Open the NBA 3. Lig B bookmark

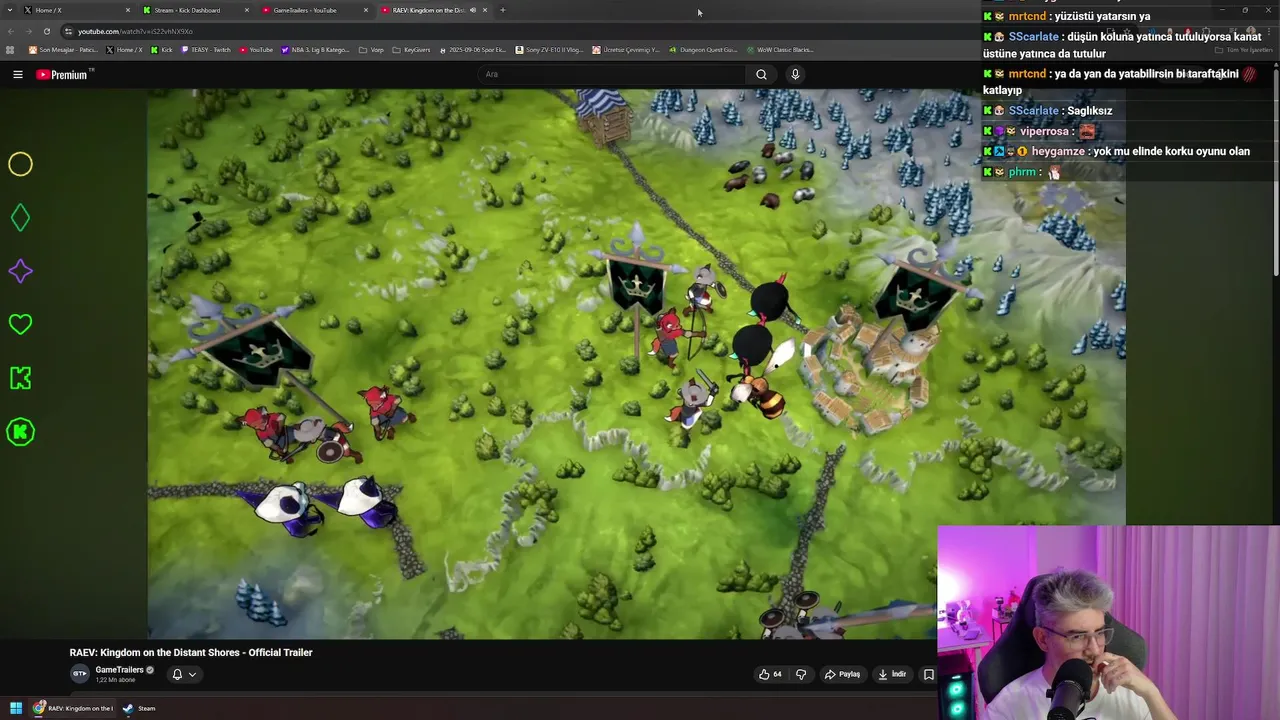pyautogui.click(x=316, y=50)
